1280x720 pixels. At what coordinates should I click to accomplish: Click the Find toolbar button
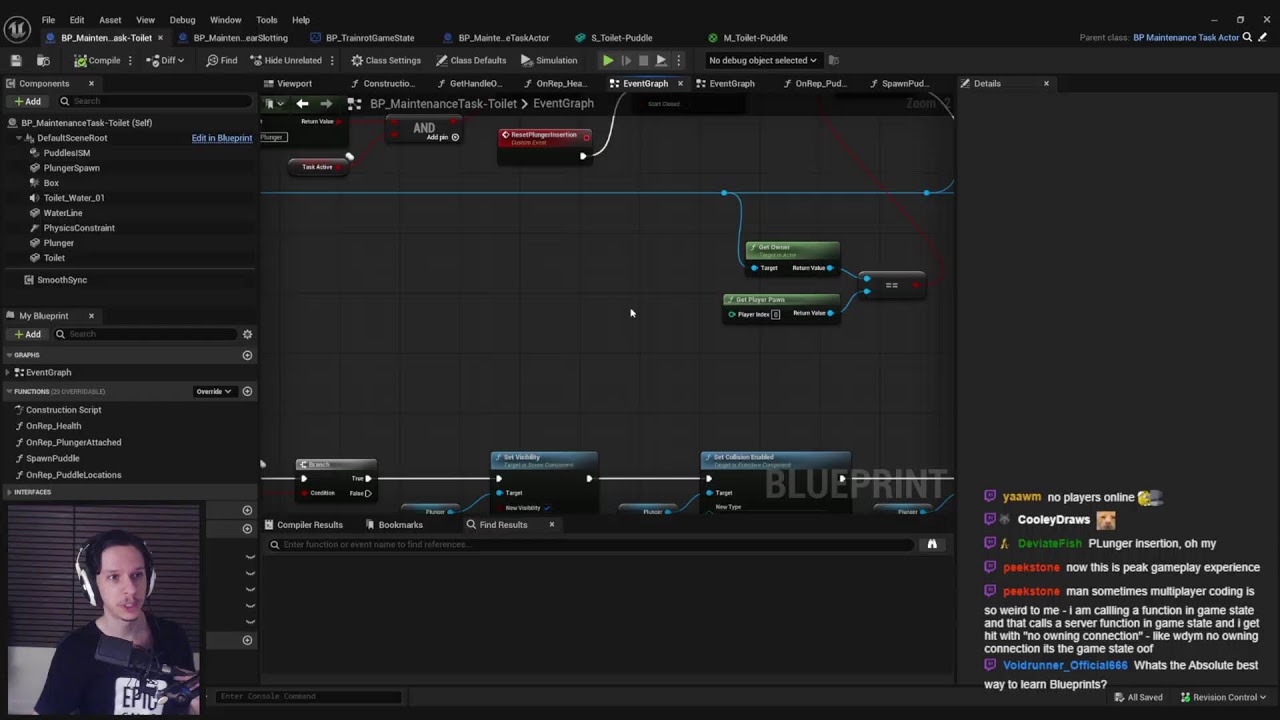[x=222, y=60]
